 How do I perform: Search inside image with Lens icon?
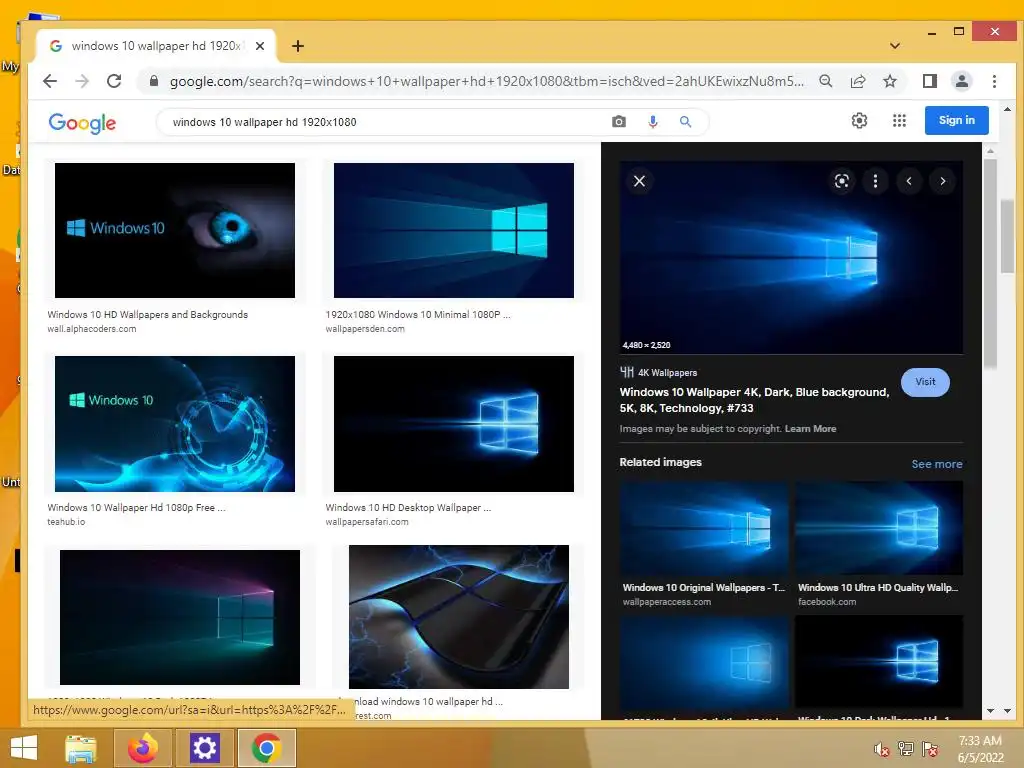[842, 181]
